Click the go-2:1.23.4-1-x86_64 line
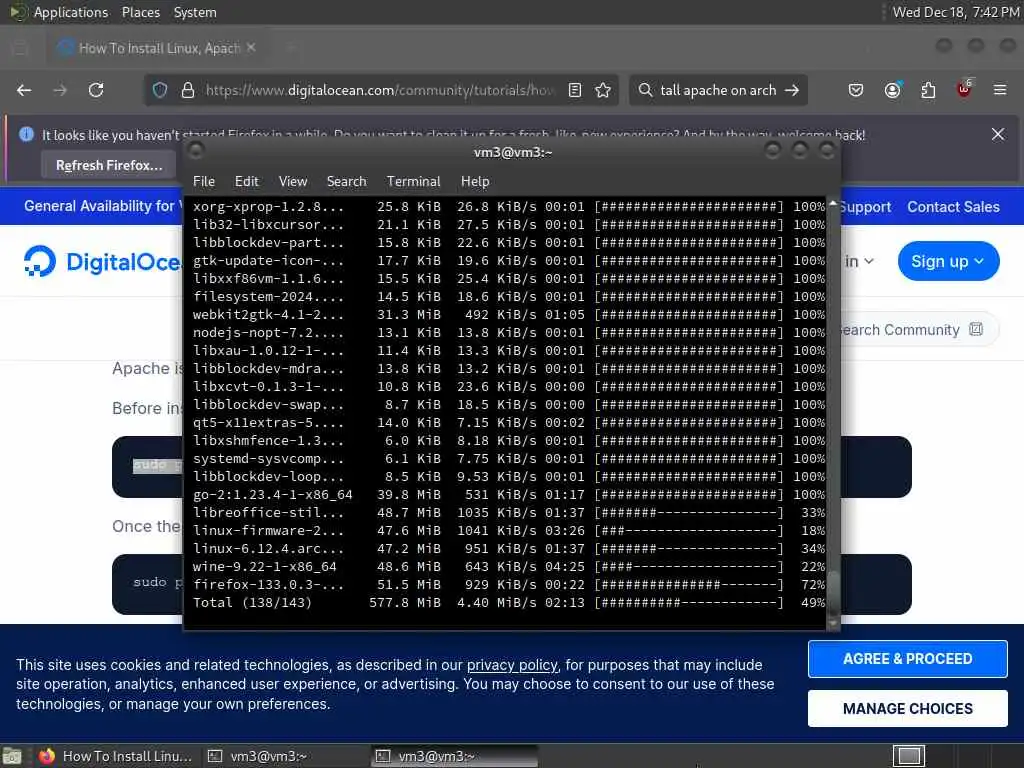1024x768 pixels. point(509,494)
